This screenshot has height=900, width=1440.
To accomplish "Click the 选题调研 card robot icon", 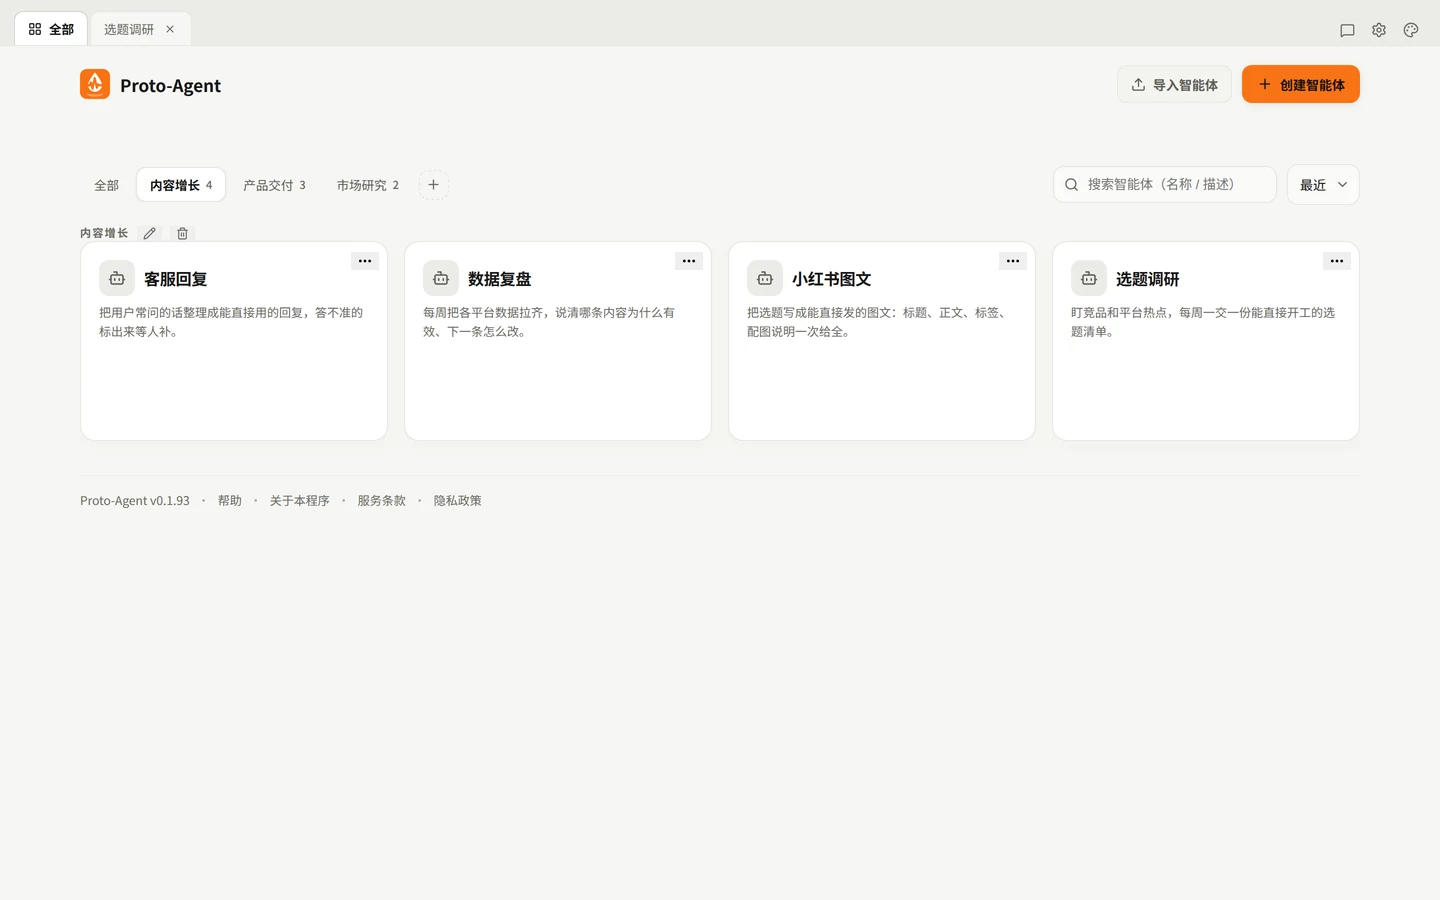I will tap(1089, 278).
